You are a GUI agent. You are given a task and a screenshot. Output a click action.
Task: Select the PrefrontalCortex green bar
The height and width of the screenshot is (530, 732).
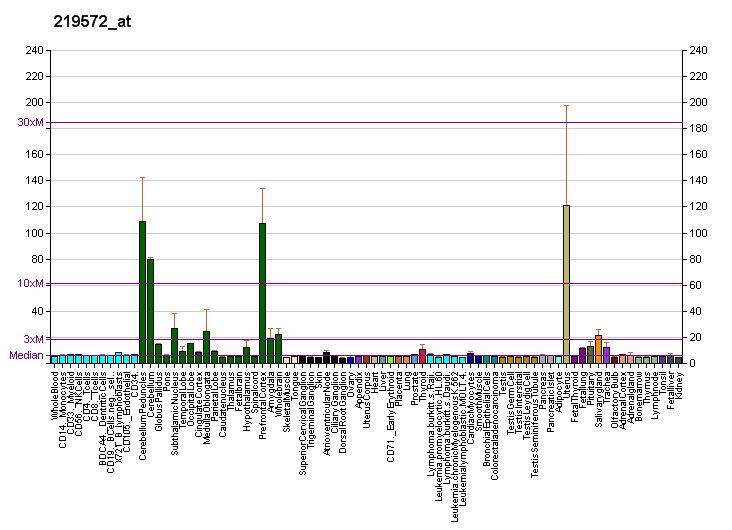coord(262,292)
